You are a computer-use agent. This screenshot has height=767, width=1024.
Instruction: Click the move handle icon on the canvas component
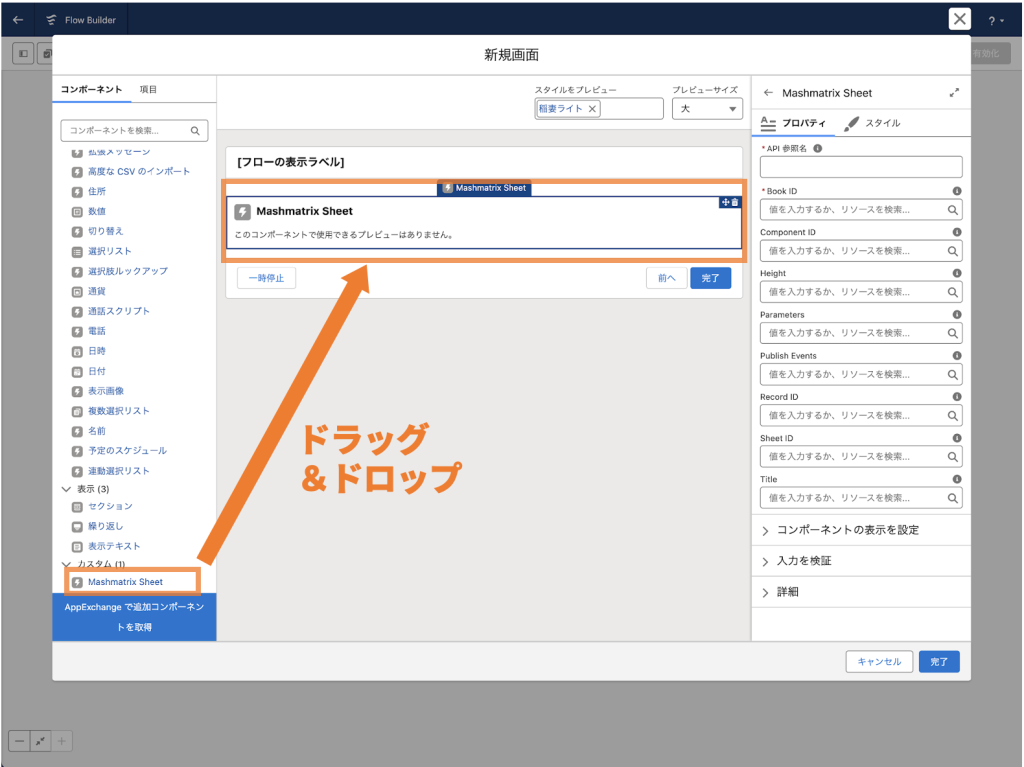[x=725, y=203]
